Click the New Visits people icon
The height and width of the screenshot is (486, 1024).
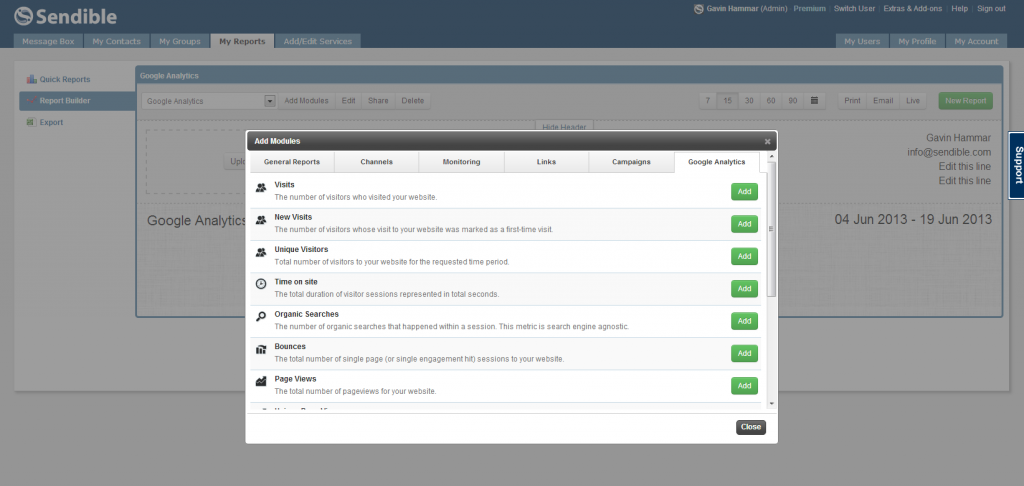tap(261, 220)
